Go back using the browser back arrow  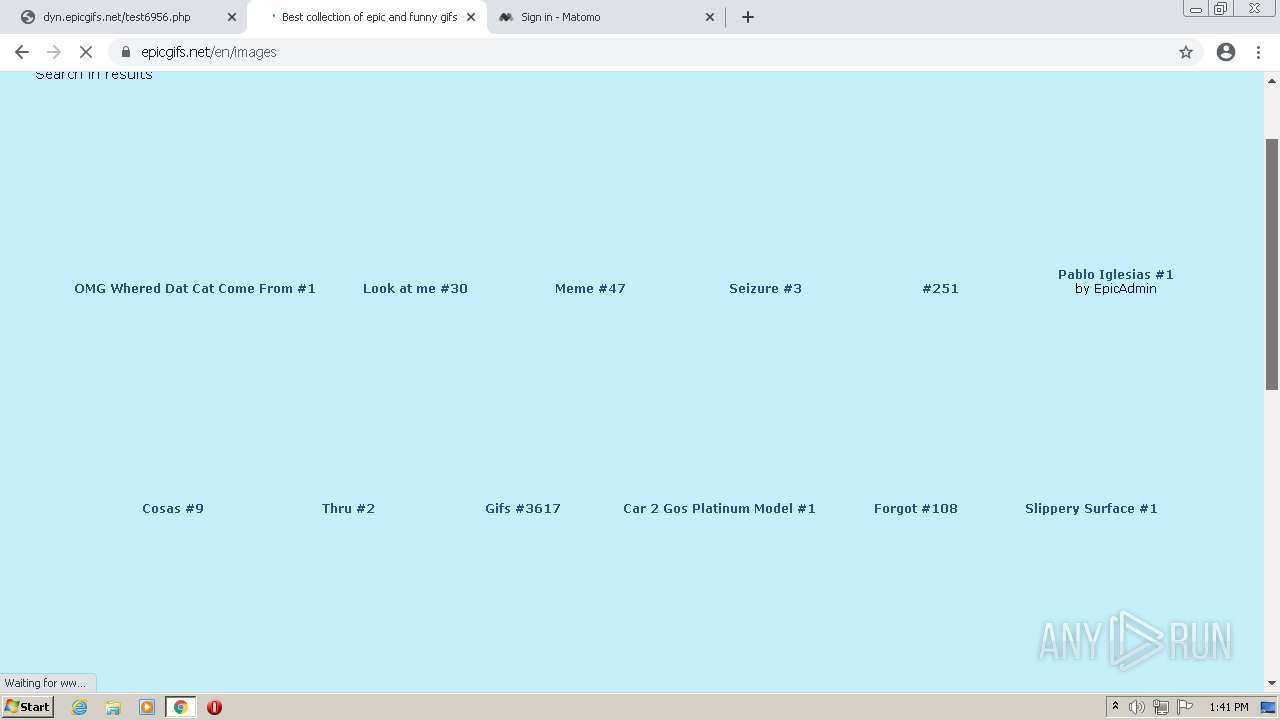click(22, 52)
